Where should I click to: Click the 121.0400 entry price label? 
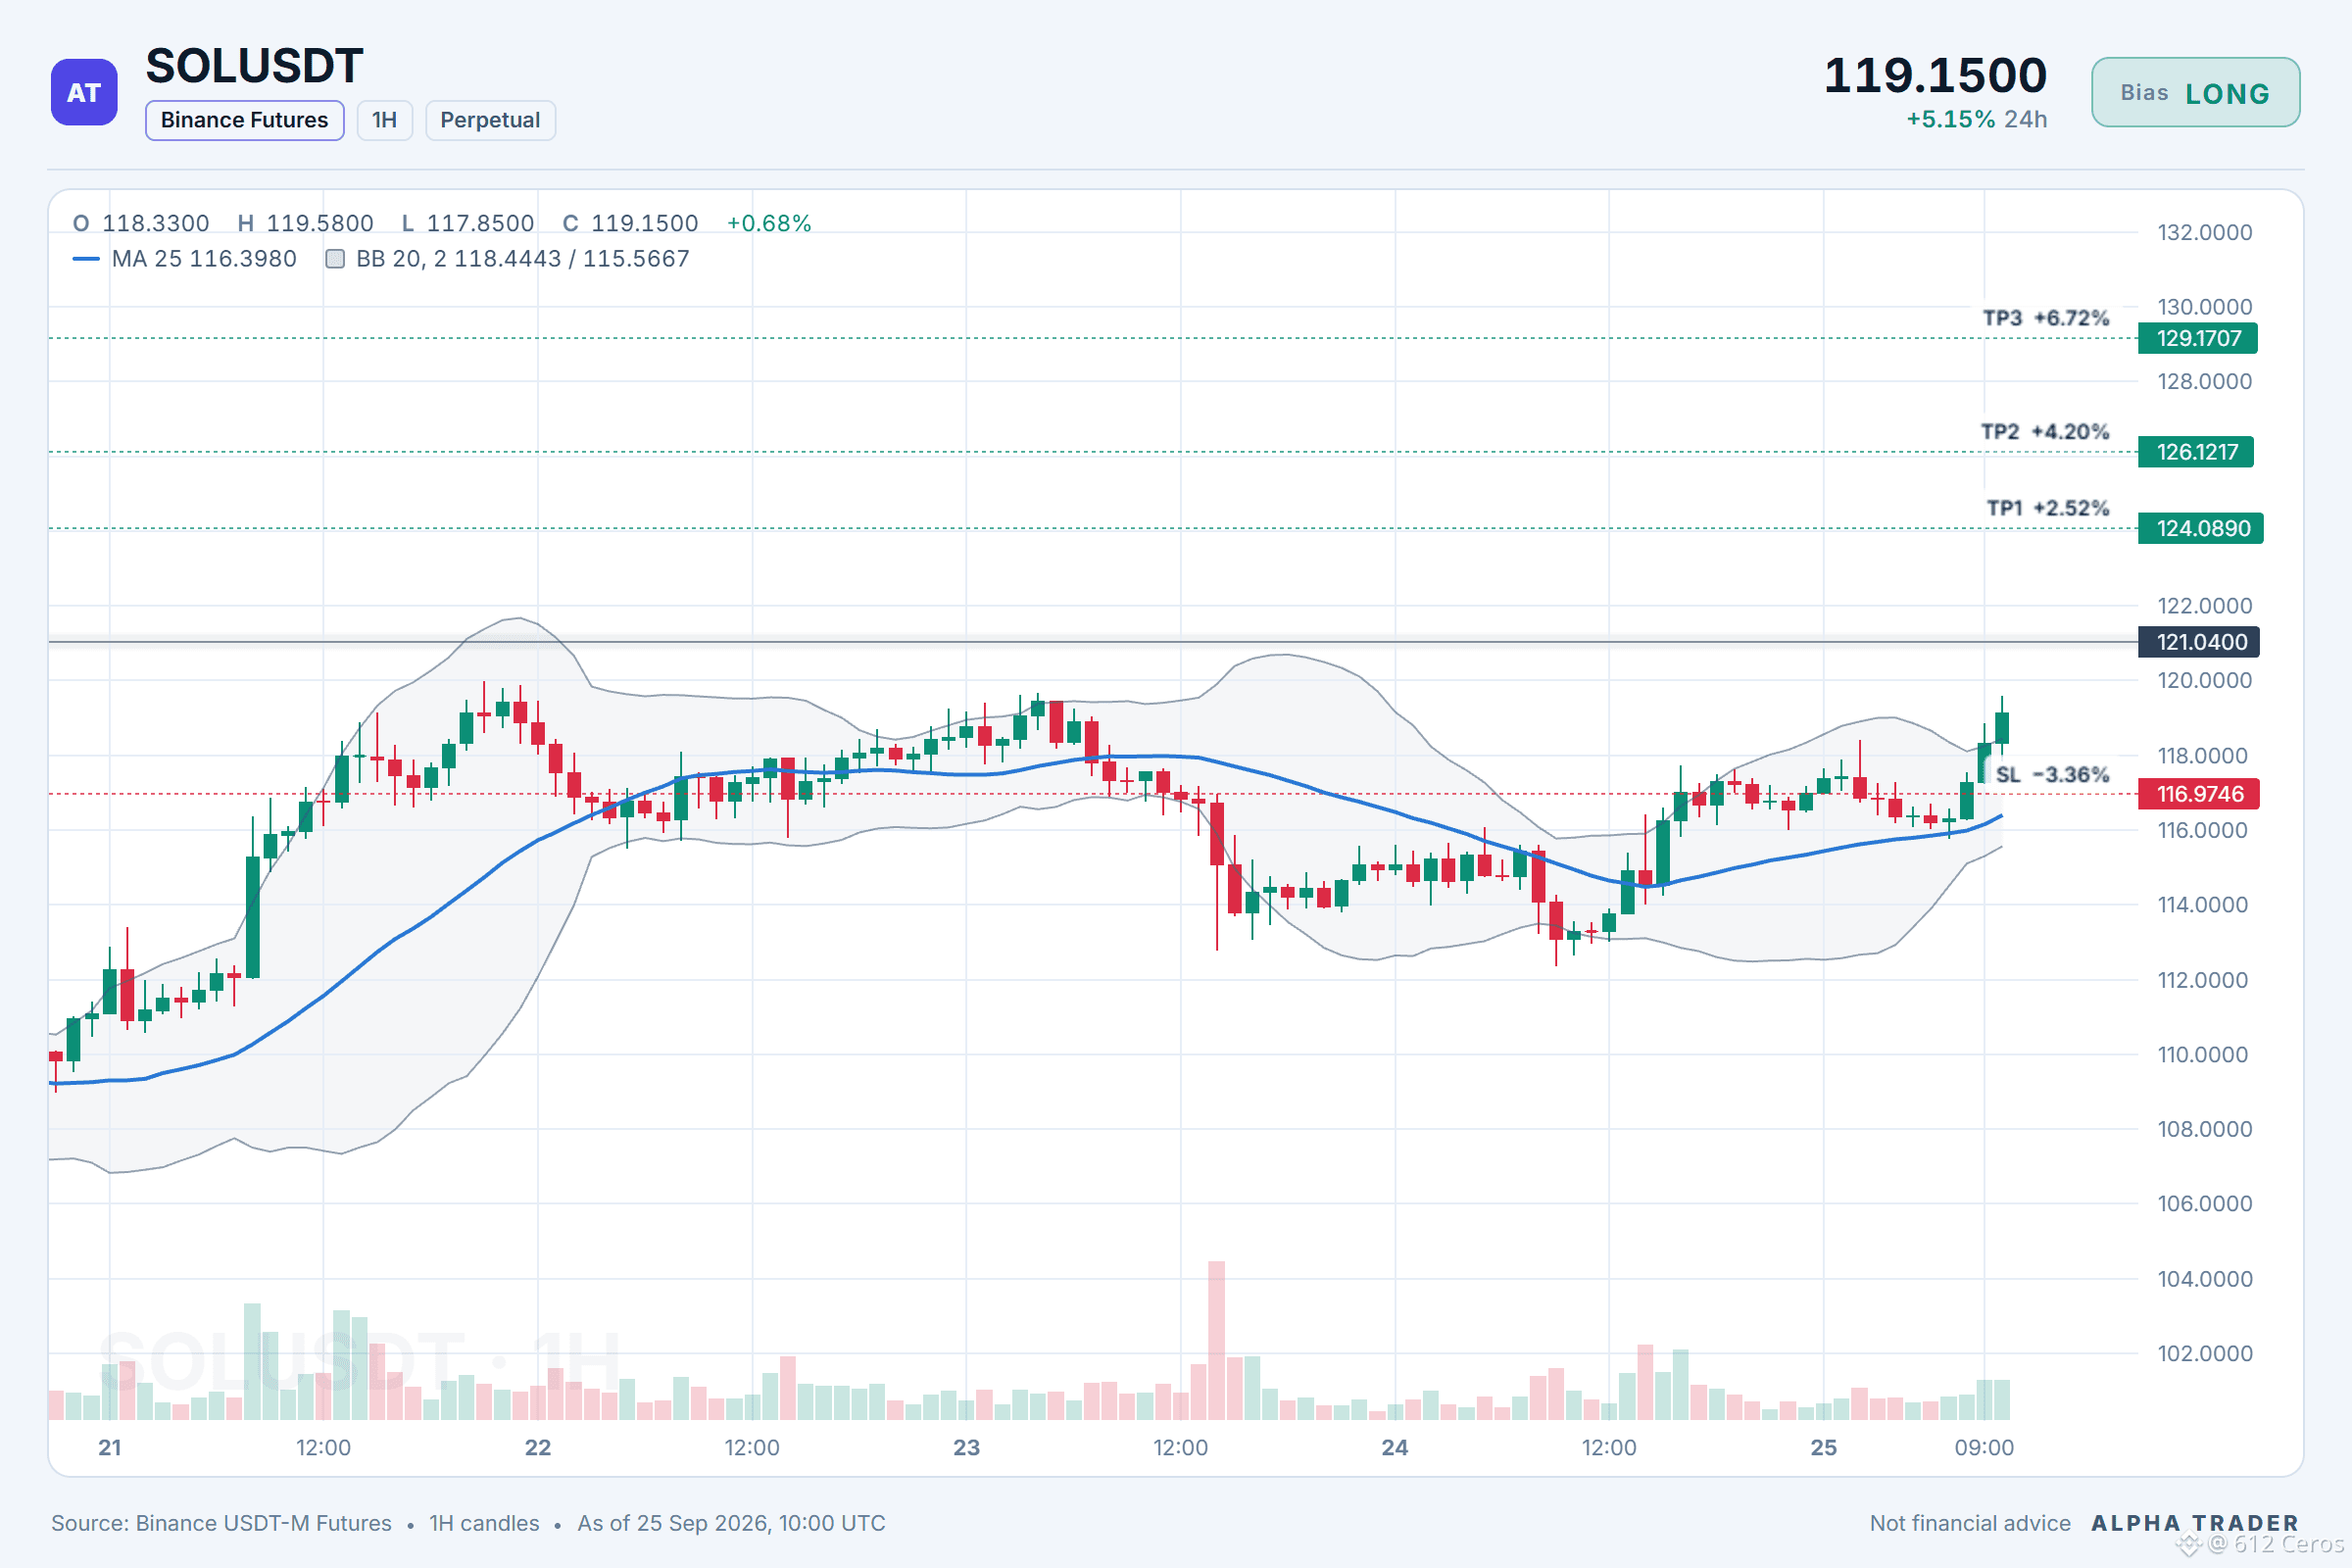point(2198,642)
